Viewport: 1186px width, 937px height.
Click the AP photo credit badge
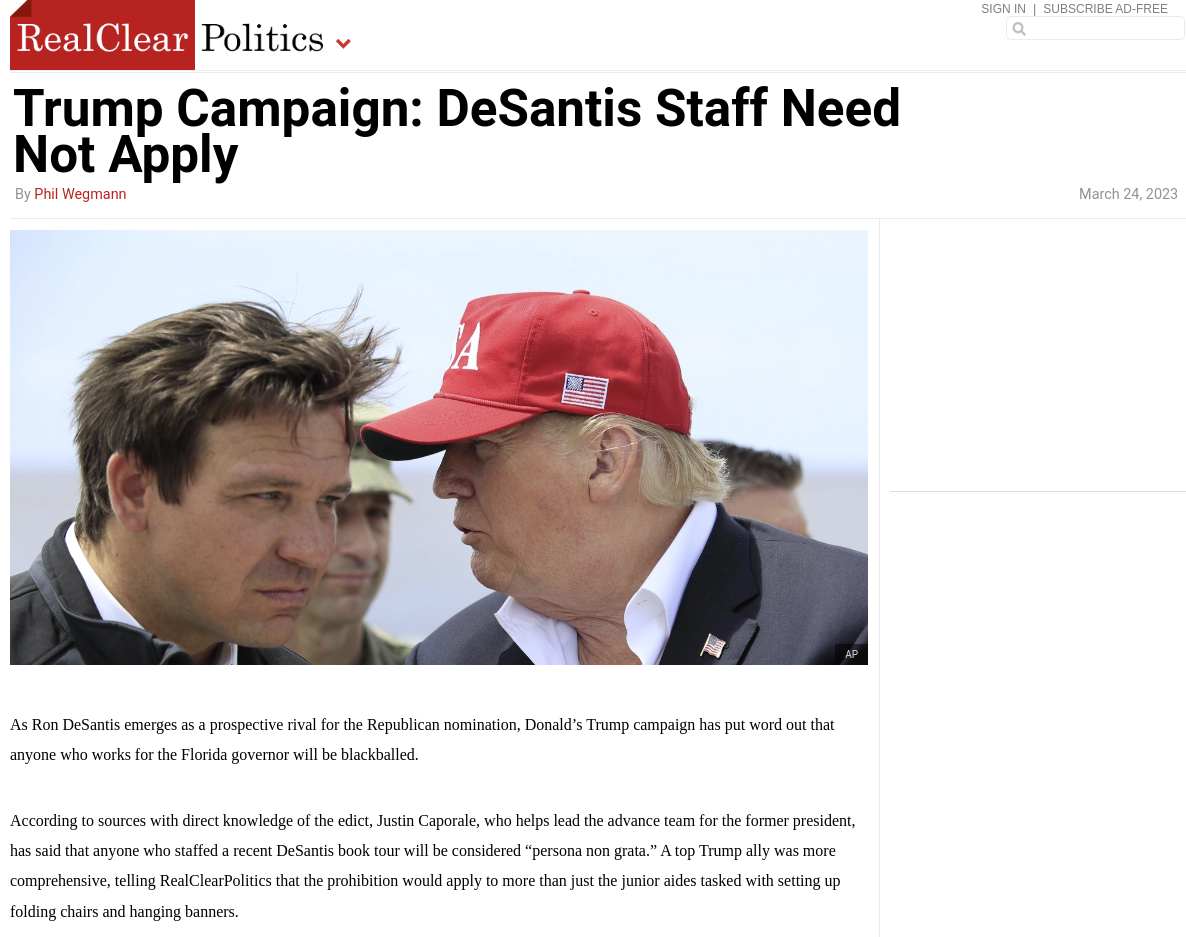click(851, 654)
